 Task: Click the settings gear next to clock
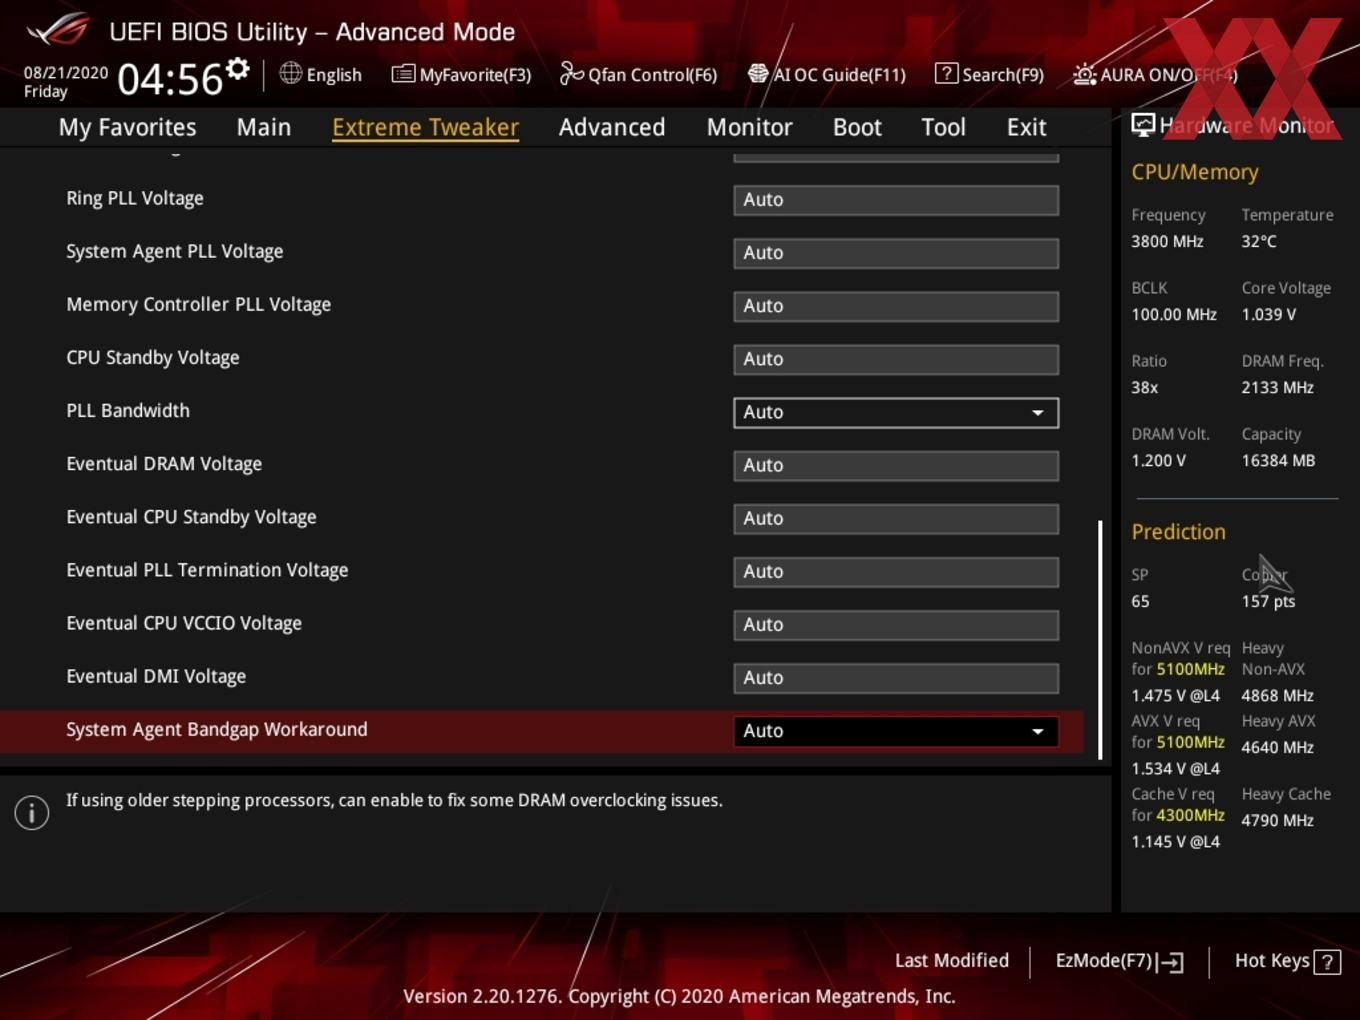click(x=237, y=69)
